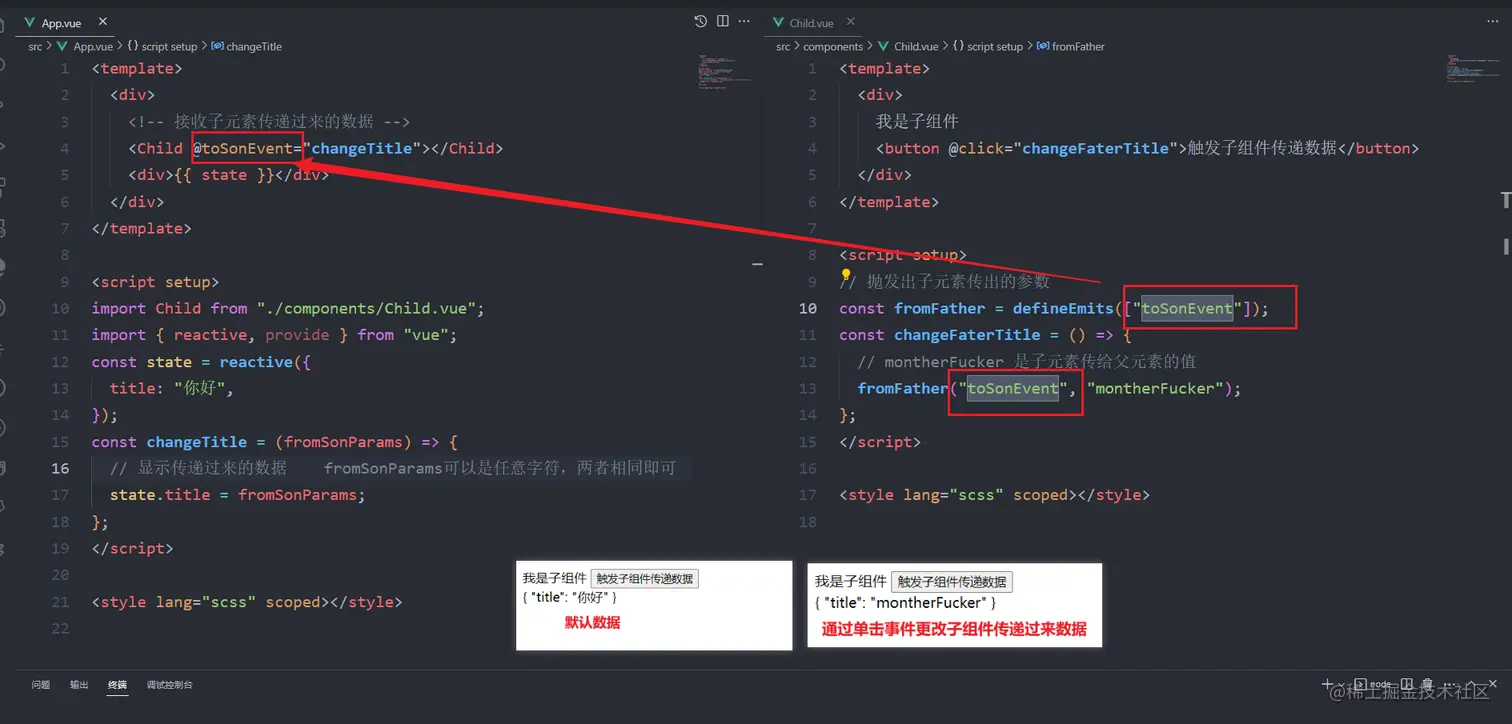The height and width of the screenshot is (724, 1512).
Task: Click defineEmits on line 10 of Child.vue
Action: tap(1063, 308)
